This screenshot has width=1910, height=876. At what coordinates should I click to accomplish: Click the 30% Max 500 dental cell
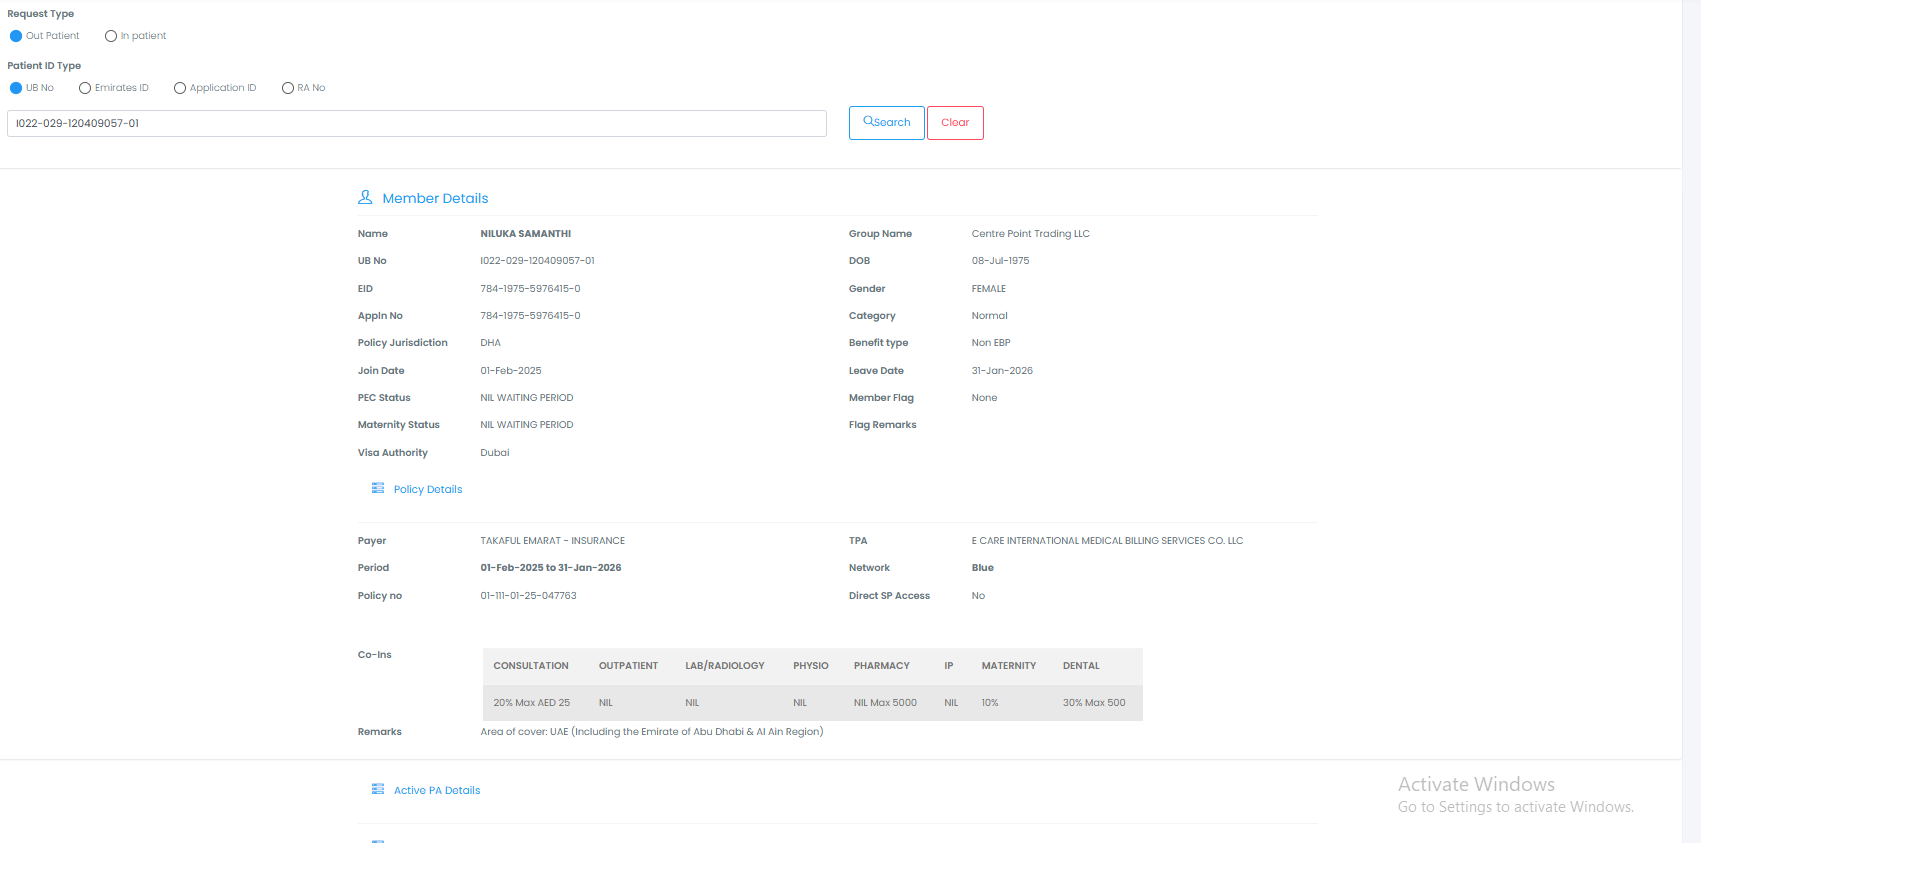pyautogui.click(x=1093, y=703)
